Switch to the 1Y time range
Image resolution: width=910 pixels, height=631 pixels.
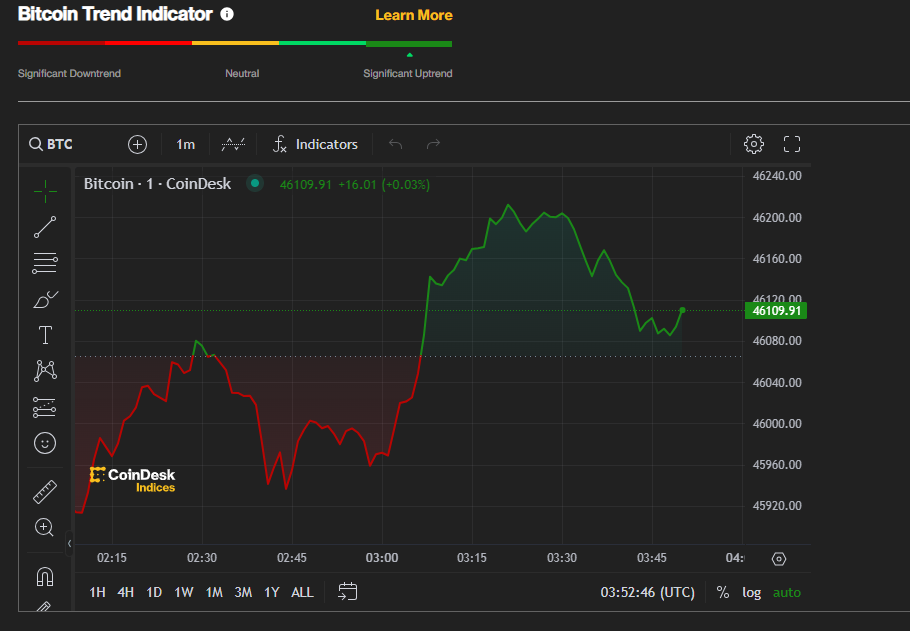[271, 592]
